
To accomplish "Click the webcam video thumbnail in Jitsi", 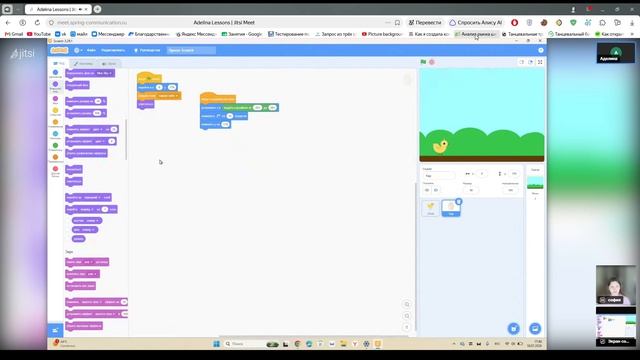I will 616,285.
